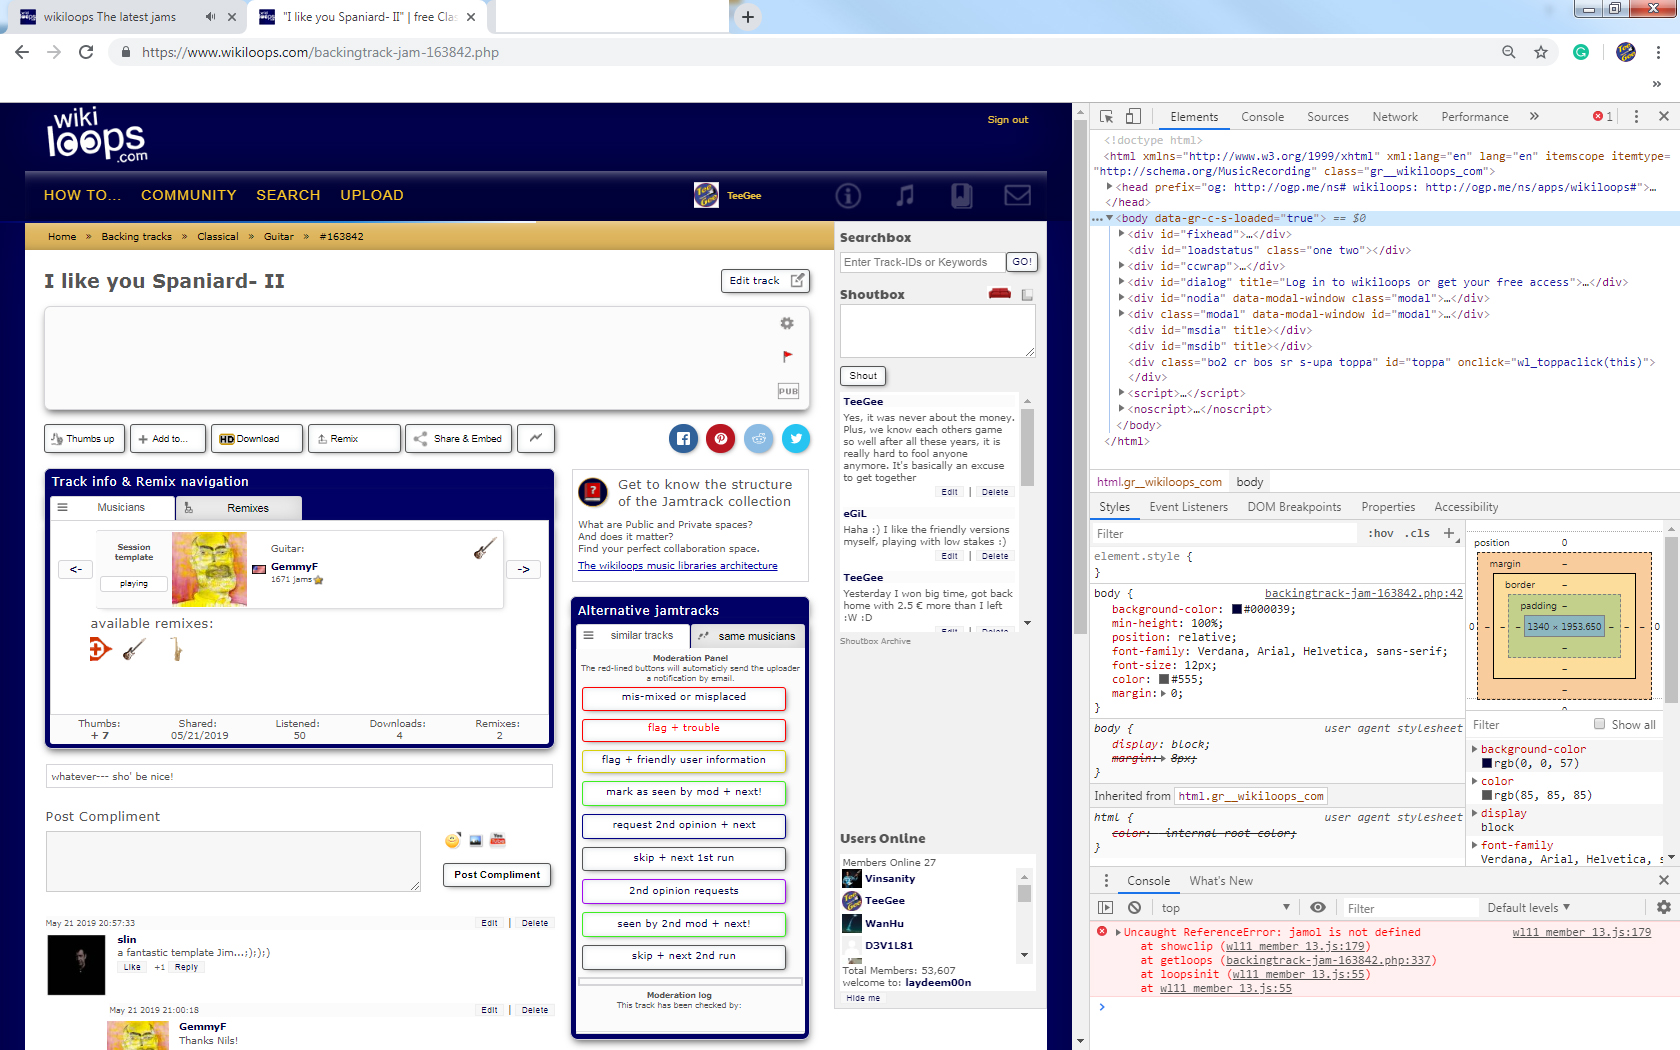Collapse the body element in DOM tree
1680x1050 pixels.
(1109, 218)
